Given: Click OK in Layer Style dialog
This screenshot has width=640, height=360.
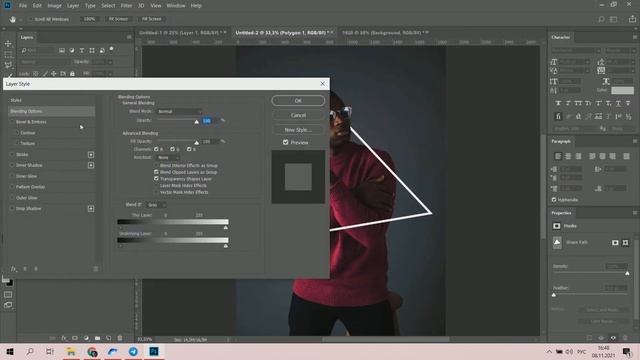Looking at the screenshot, I should [298, 100].
